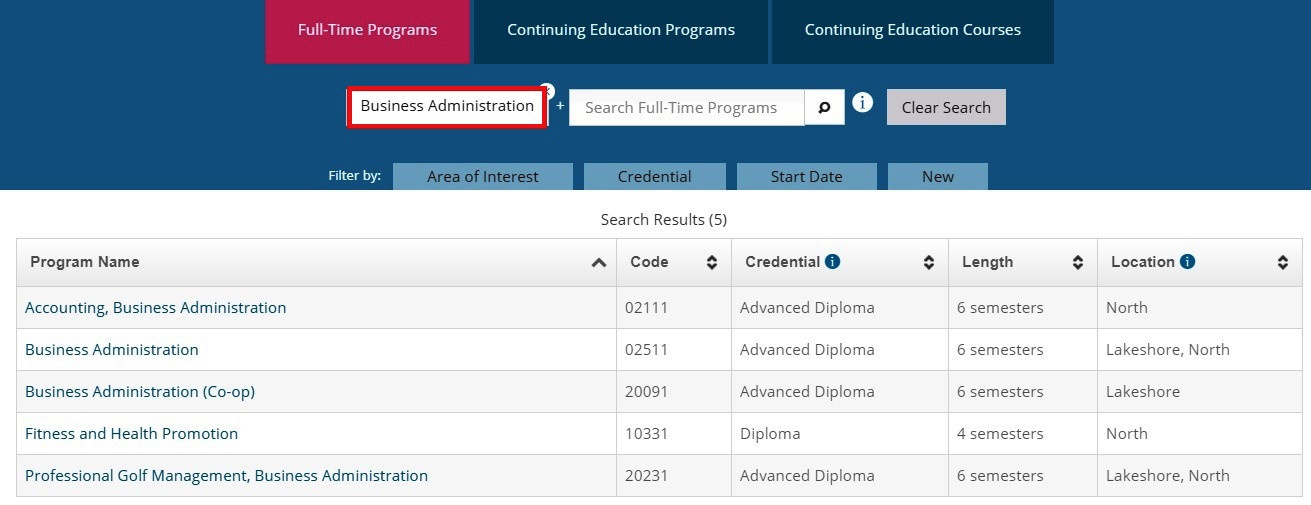The image size is (1311, 505).
Task: Click the search help info icon
Action: click(x=862, y=103)
